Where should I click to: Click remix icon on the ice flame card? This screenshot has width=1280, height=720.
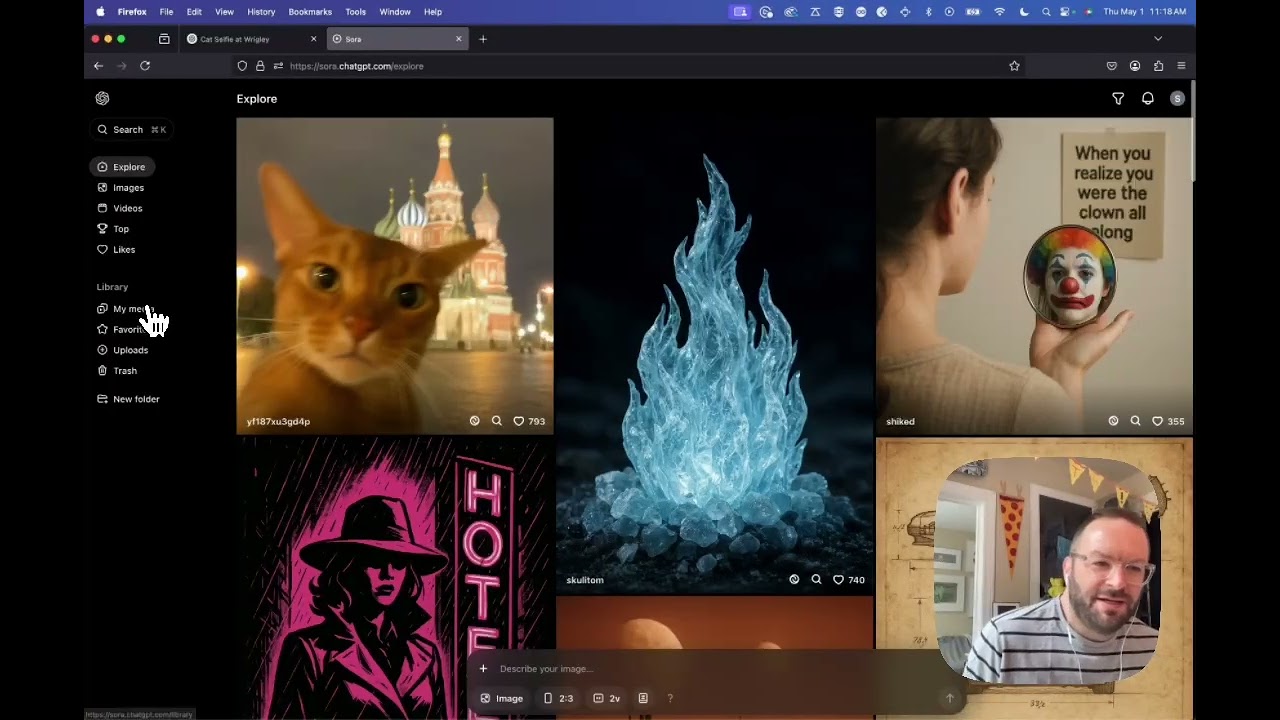[794, 579]
